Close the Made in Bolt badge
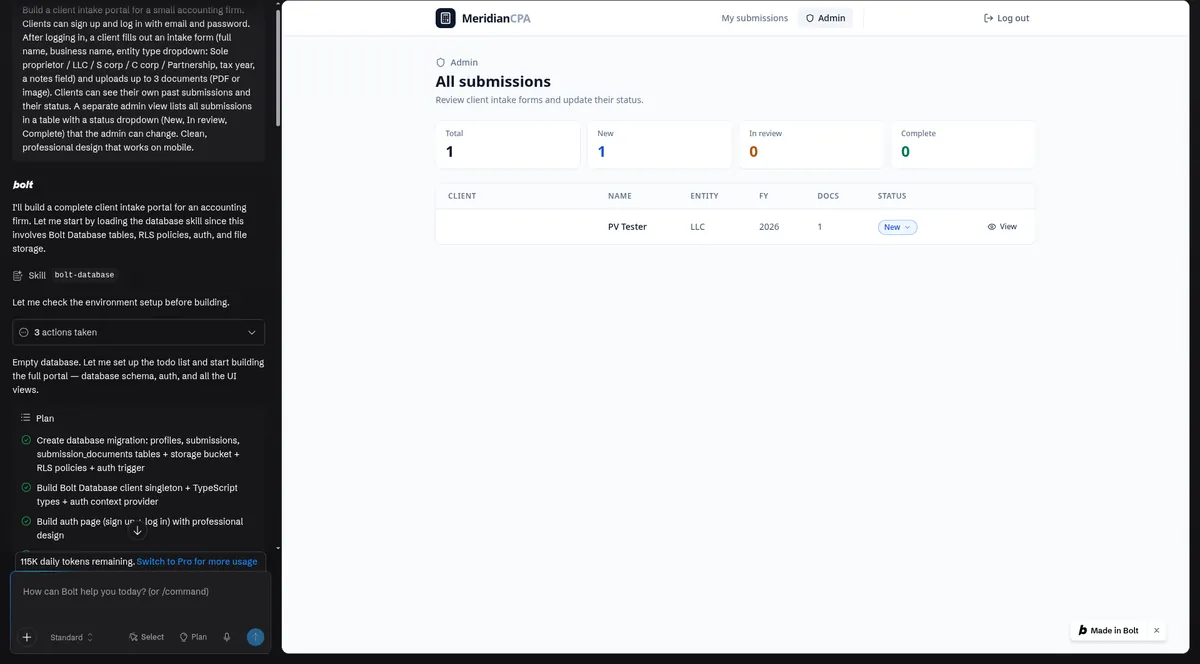1200x664 pixels. 1156,631
